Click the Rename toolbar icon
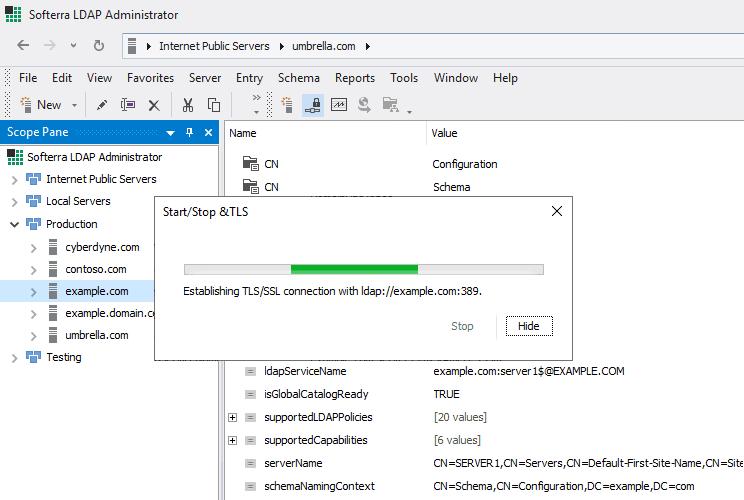 tap(128, 105)
